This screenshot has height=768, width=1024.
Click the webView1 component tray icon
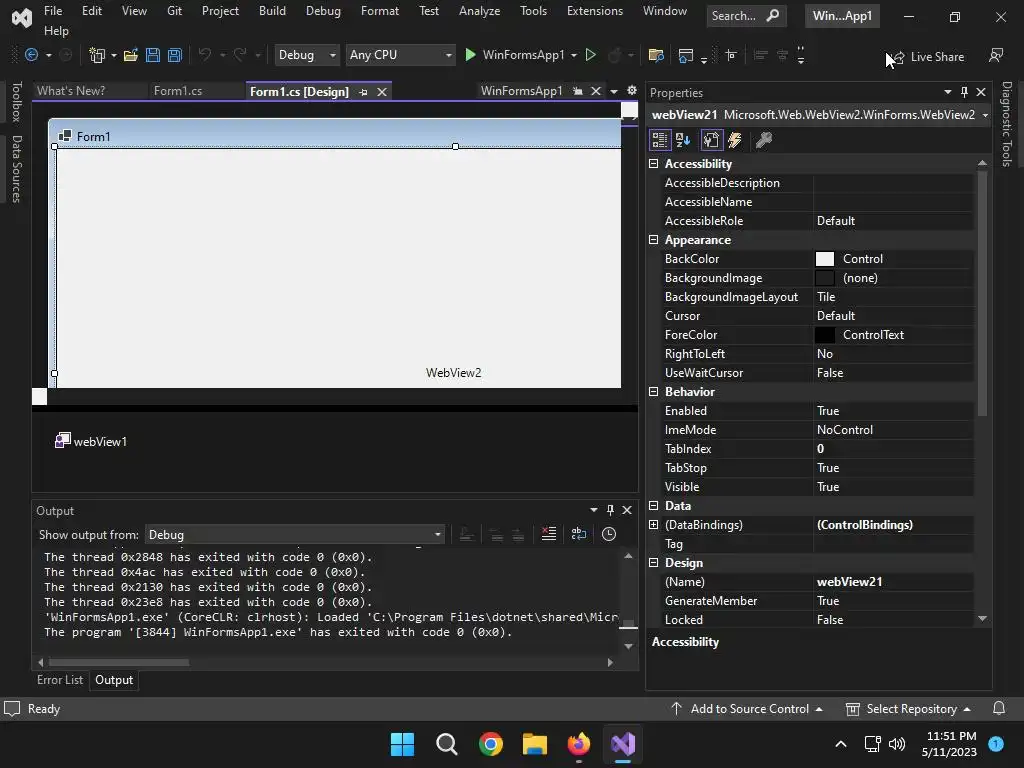[63, 441]
